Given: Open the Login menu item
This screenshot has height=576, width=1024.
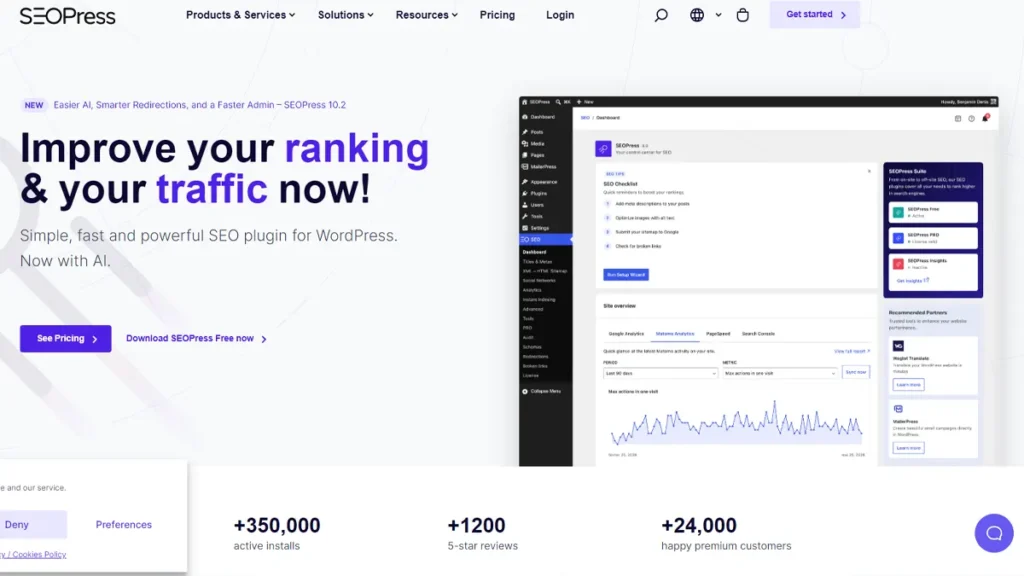Looking at the screenshot, I should click(560, 15).
